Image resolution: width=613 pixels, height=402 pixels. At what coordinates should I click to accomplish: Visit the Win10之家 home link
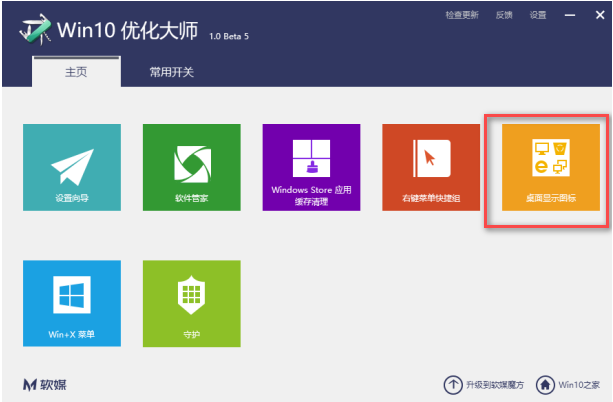click(x=570, y=385)
